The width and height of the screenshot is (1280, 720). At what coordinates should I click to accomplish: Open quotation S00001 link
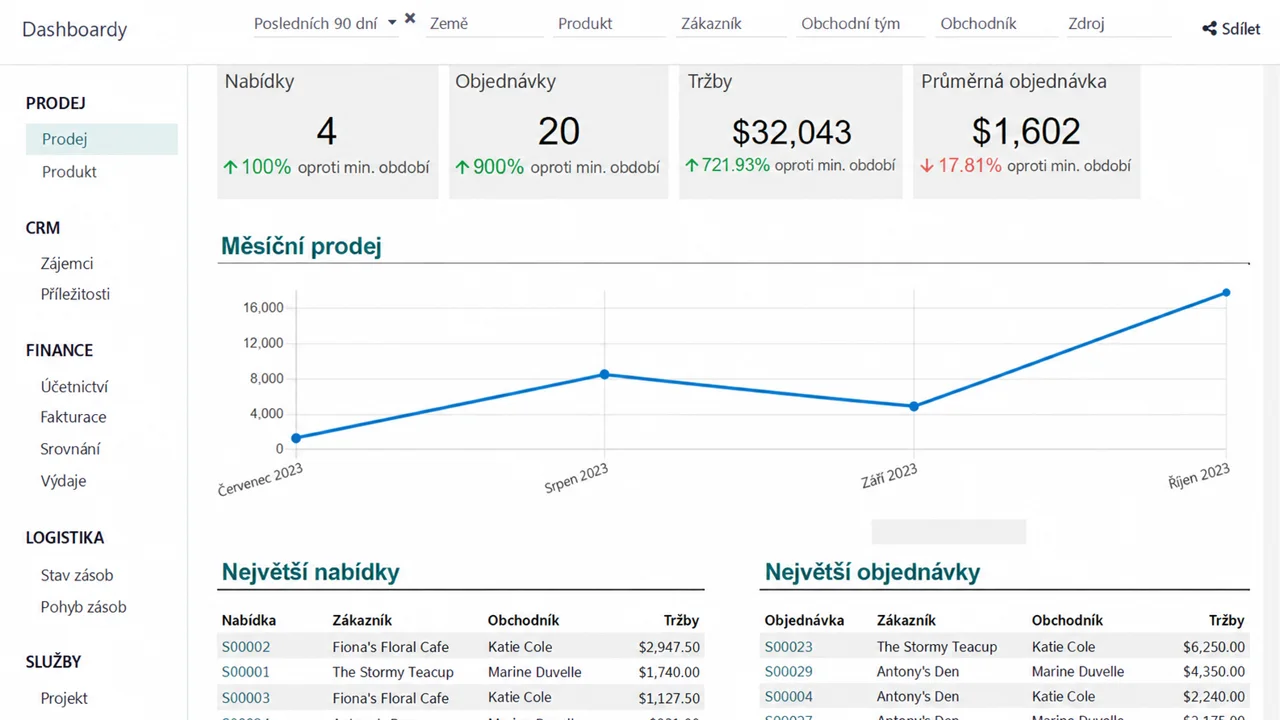pyautogui.click(x=246, y=672)
